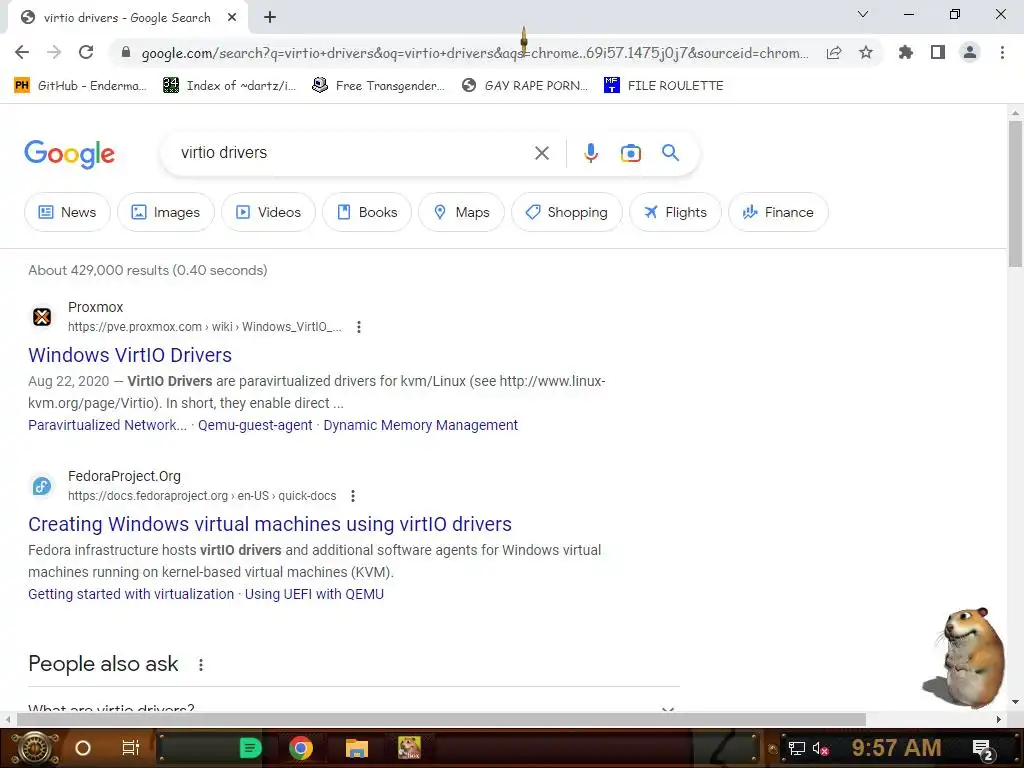Open the GitHub Enderman bookmark
This screenshot has height=768, width=1024.
[x=80, y=86]
